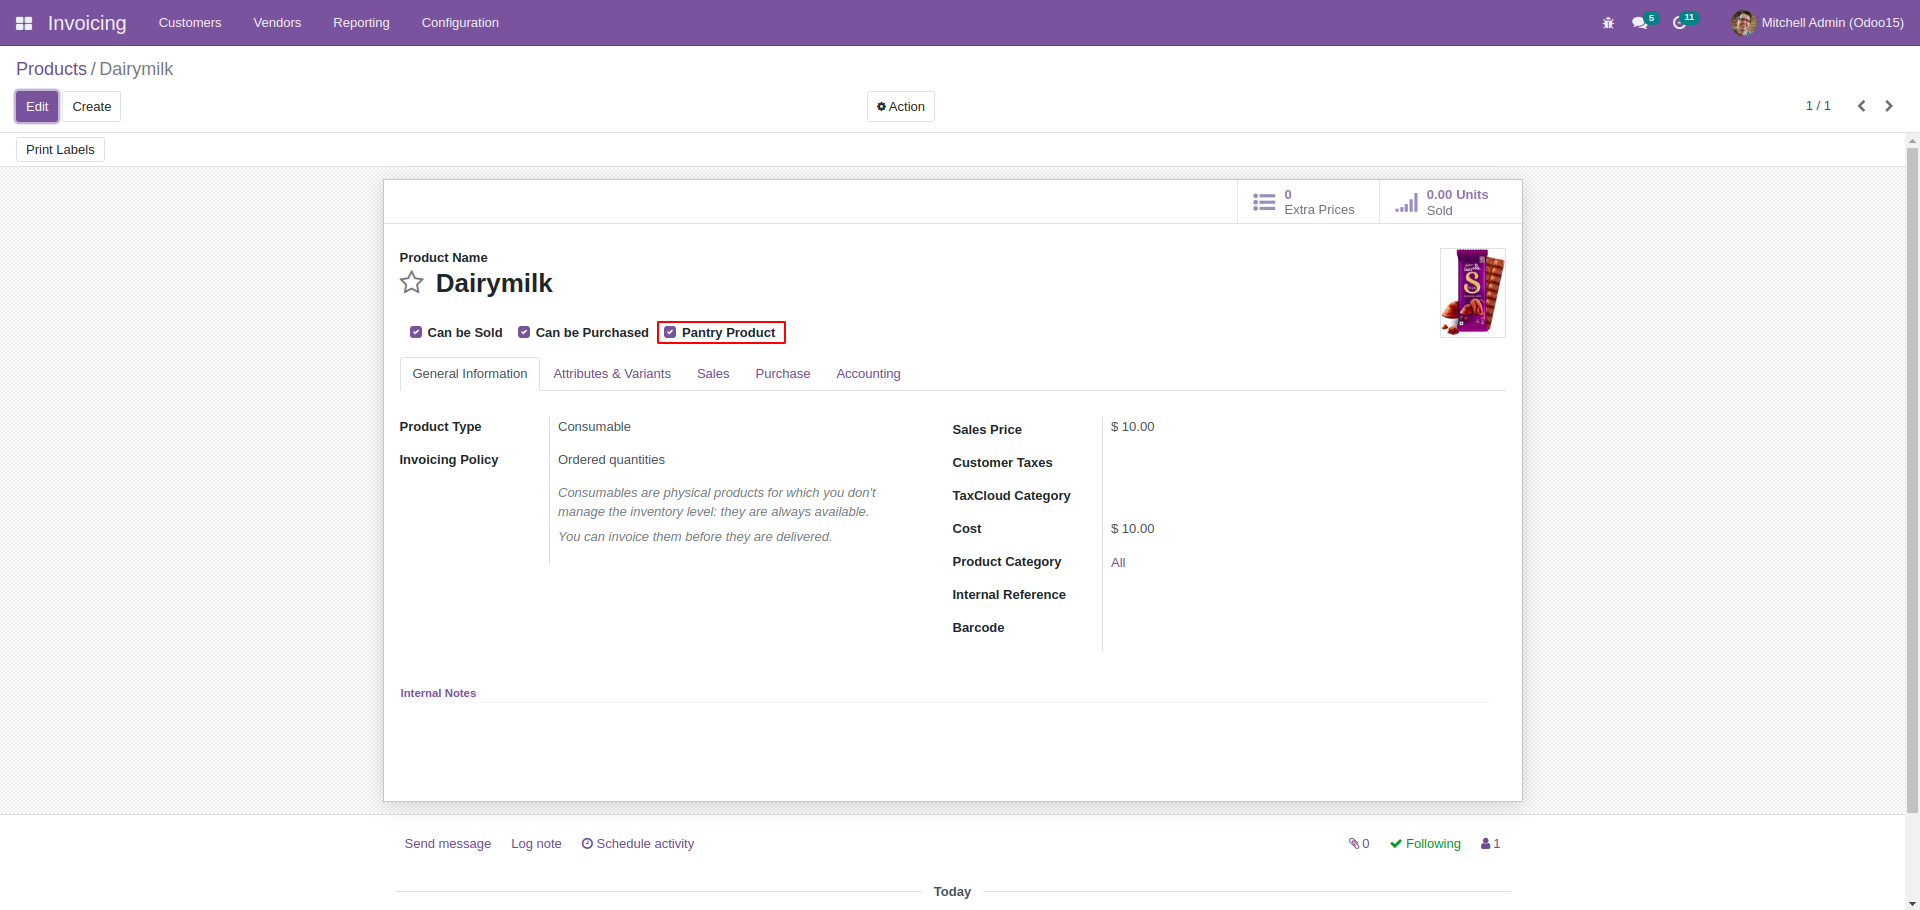Click the Following button
This screenshot has width=1920, height=910.
pyautogui.click(x=1425, y=844)
